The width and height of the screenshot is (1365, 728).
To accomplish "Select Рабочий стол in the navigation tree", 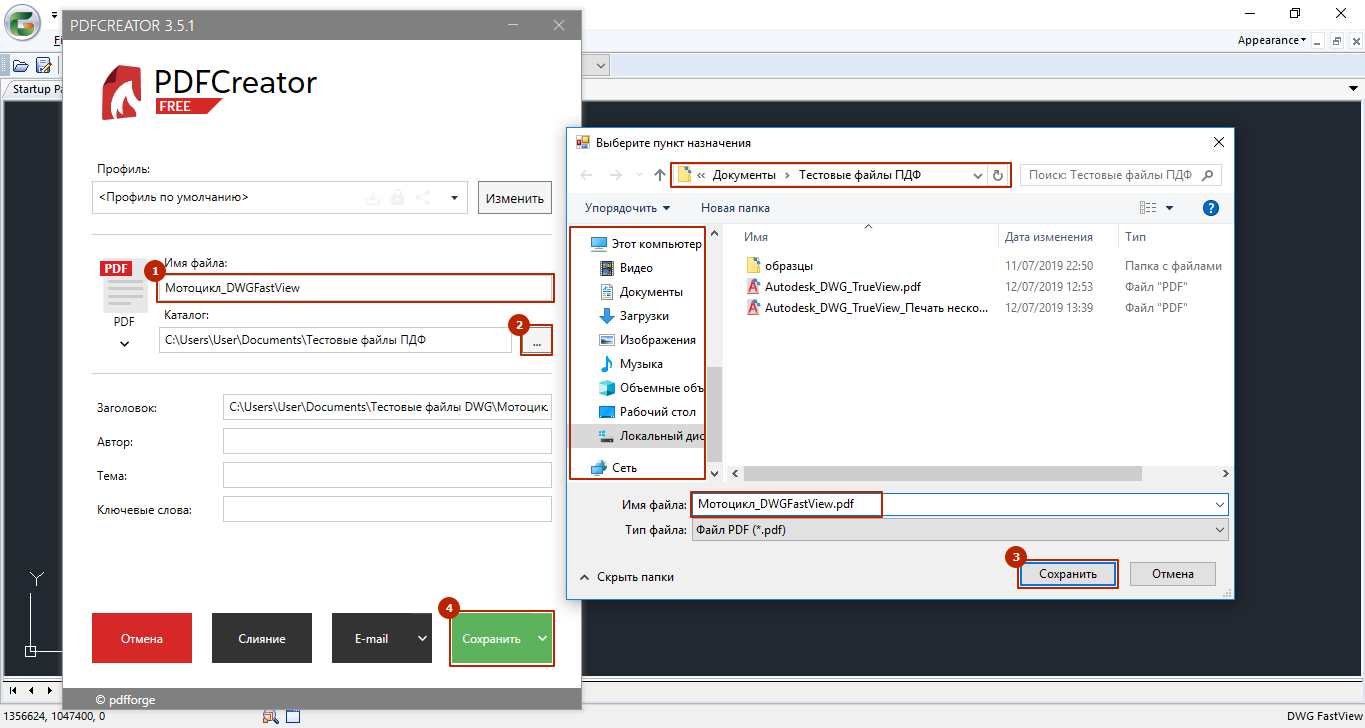I will (646, 412).
